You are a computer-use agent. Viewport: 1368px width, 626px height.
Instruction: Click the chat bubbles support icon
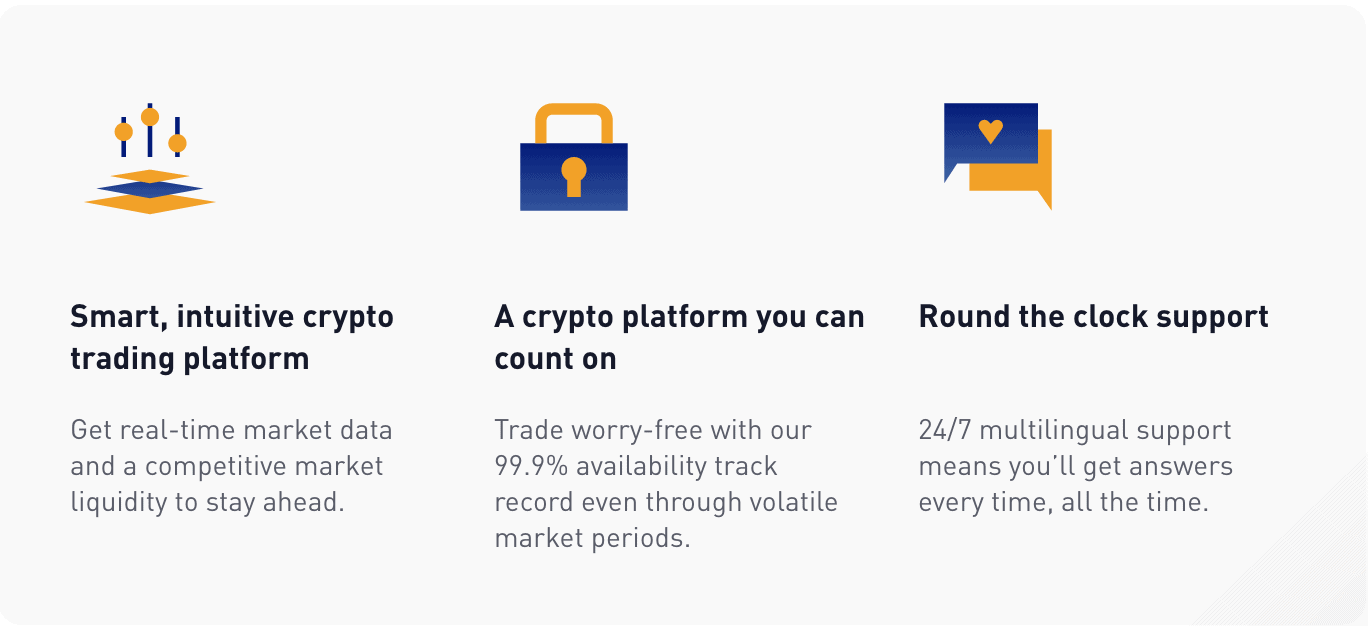coord(998,156)
